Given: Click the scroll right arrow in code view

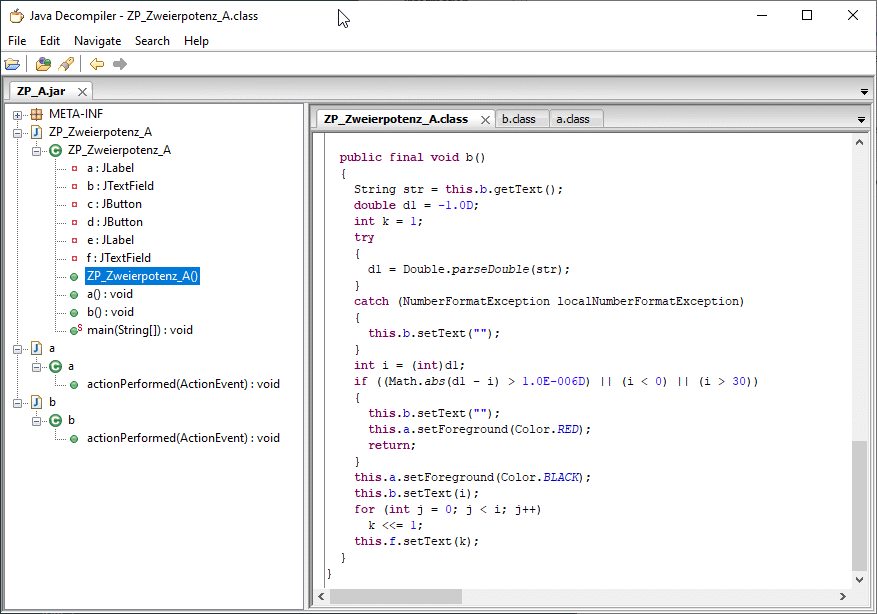Looking at the screenshot, I should coord(843,597).
